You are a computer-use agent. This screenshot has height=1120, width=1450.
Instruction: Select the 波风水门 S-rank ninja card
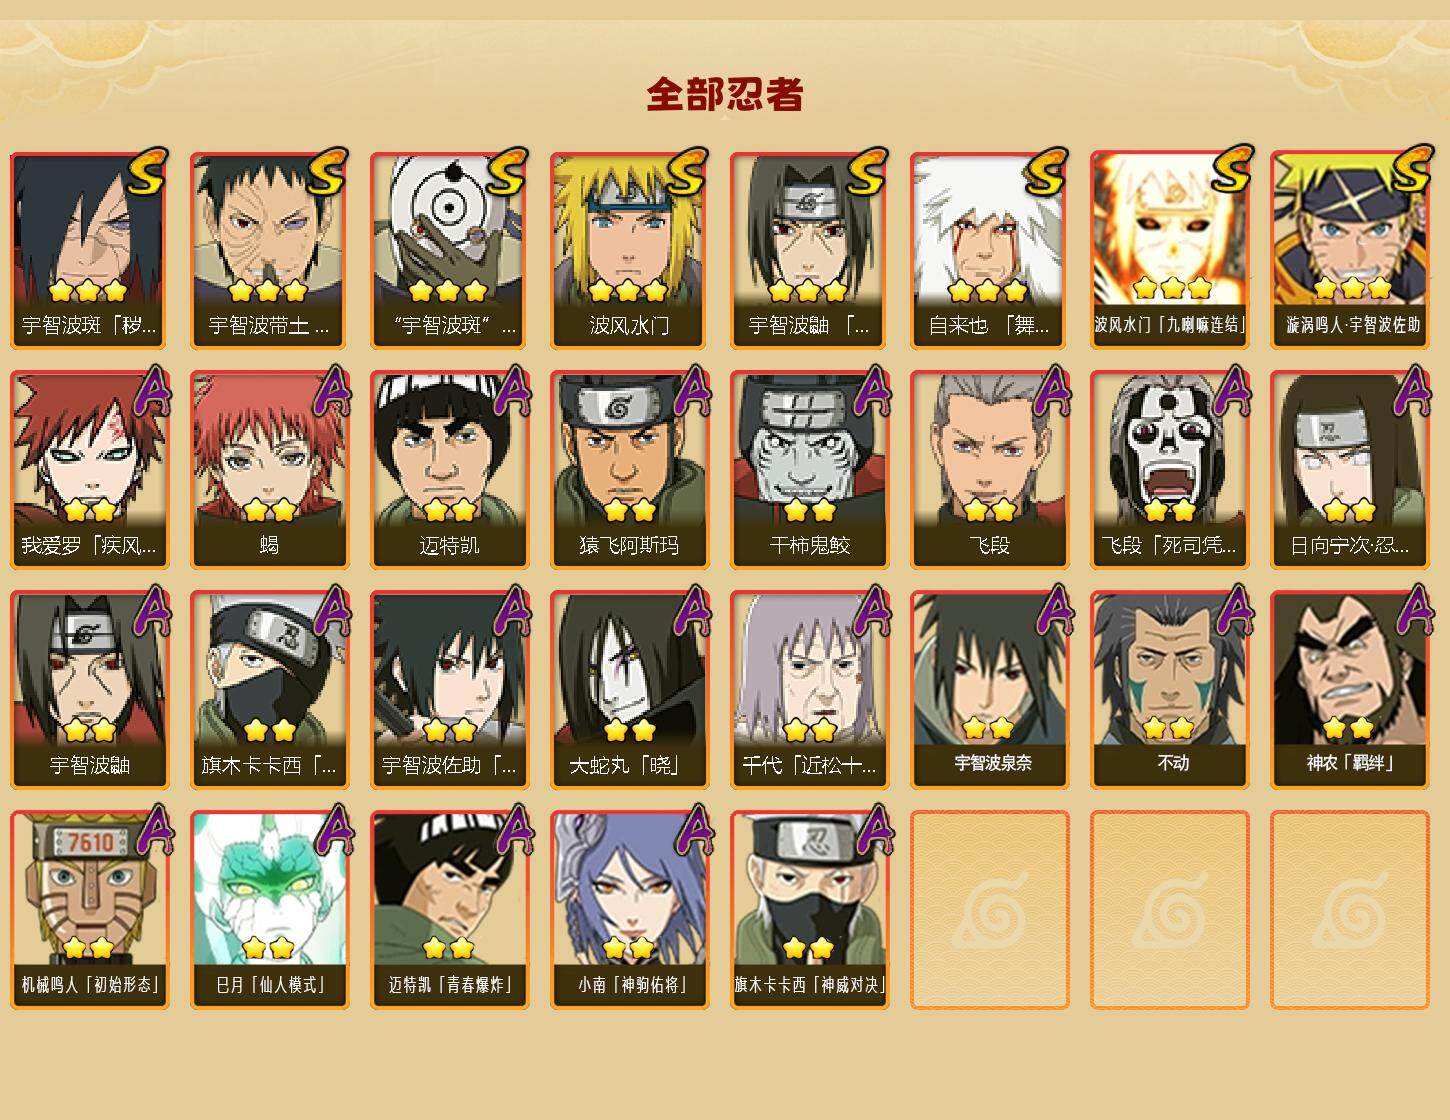point(629,250)
